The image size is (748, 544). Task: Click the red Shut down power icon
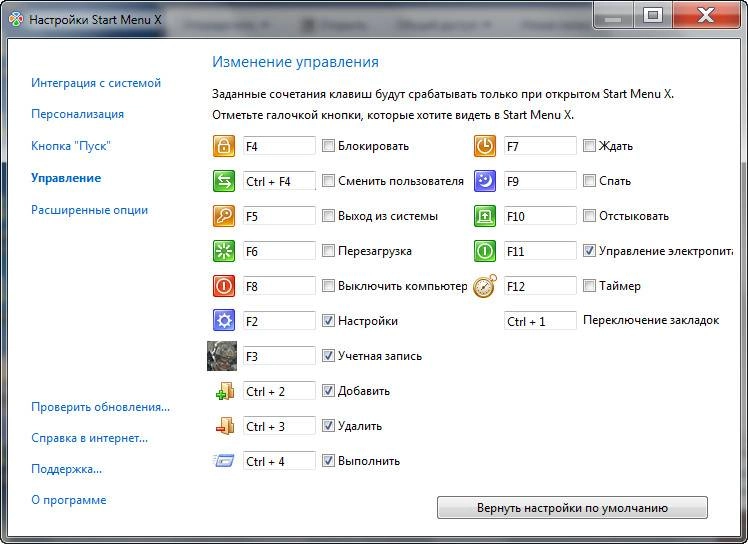pos(224,286)
